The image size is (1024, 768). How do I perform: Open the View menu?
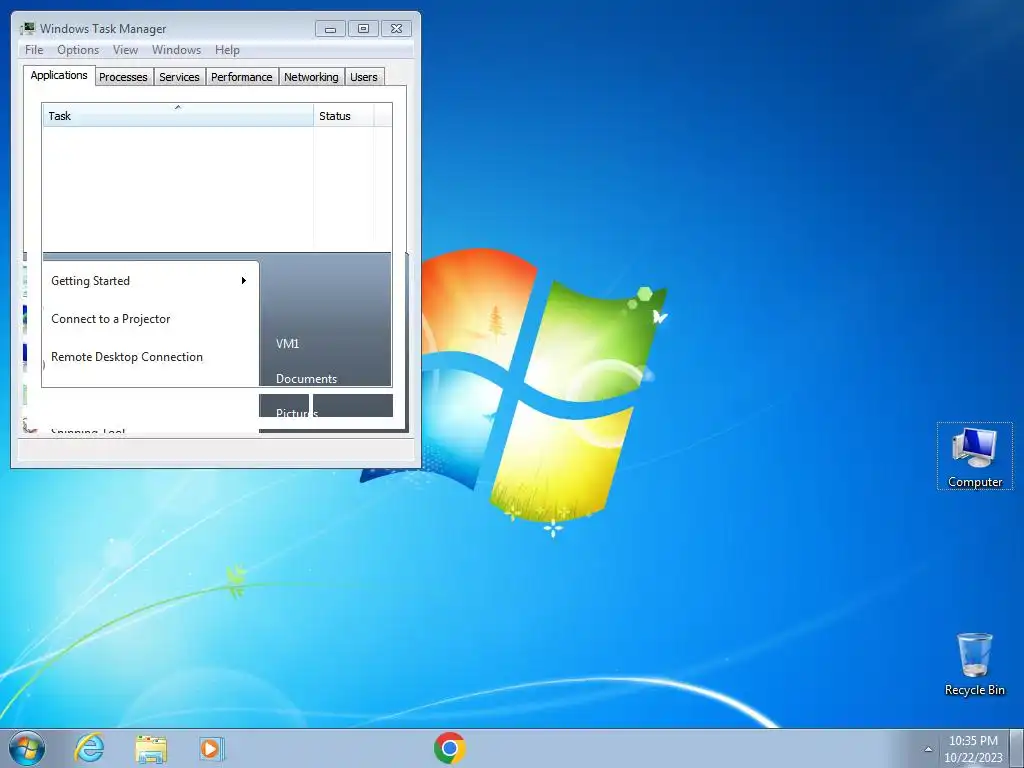pyautogui.click(x=125, y=50)
